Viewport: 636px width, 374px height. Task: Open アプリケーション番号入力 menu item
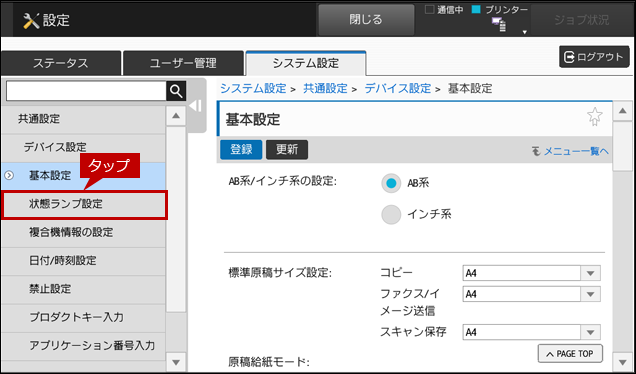(x=83, y=346)
